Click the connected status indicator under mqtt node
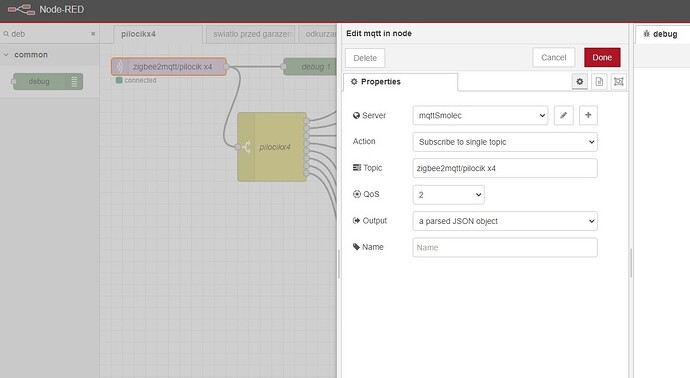 (136, 81)
